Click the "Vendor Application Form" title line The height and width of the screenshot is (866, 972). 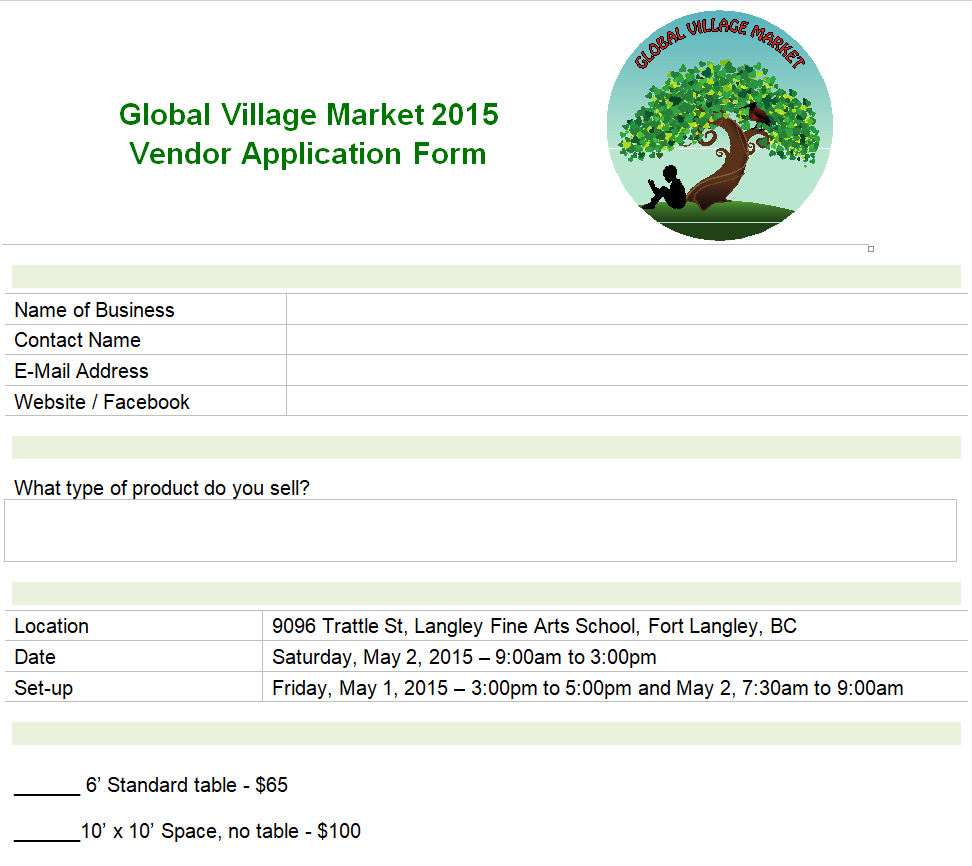(x=308, y=154)
